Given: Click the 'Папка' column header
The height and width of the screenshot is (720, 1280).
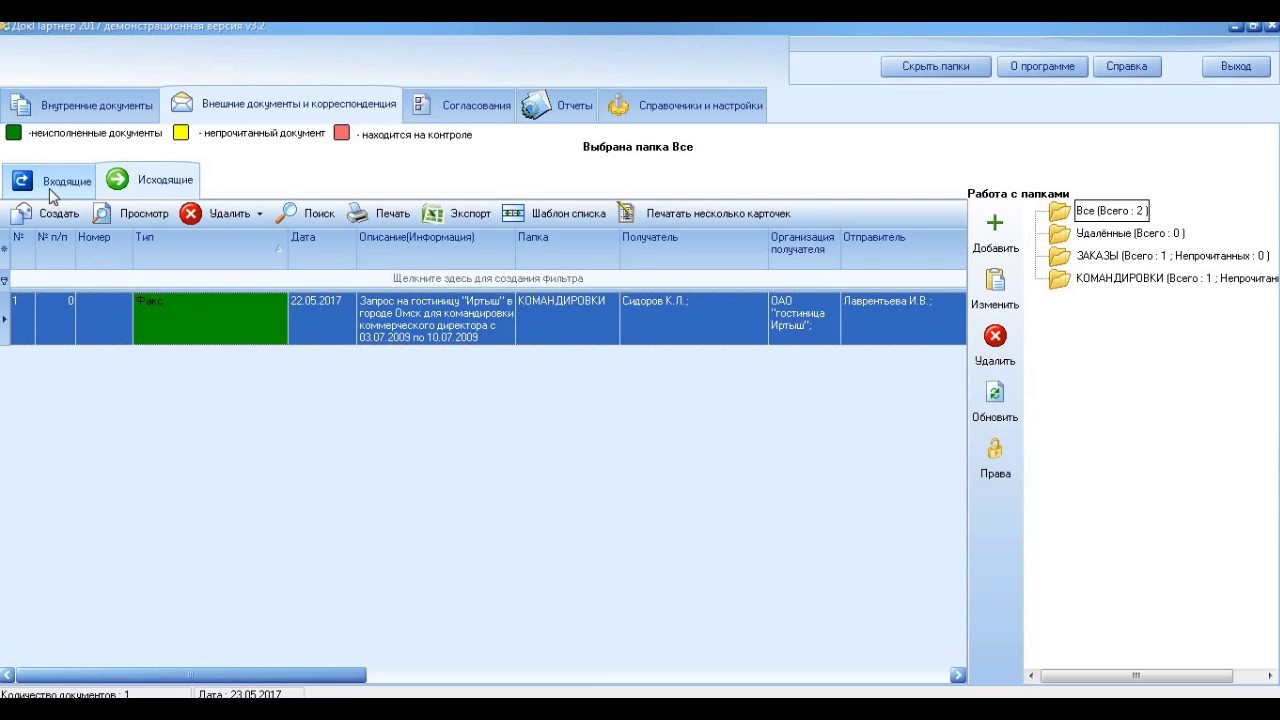Looking at the screenshot, I should [x=567, y=249].
